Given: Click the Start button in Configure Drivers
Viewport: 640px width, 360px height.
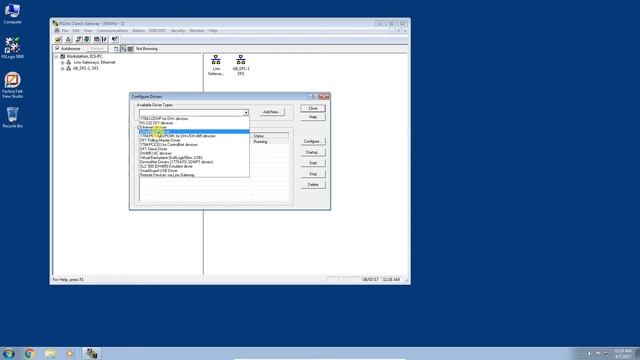Looking at the screenshot, I should [x=313, y=163].
